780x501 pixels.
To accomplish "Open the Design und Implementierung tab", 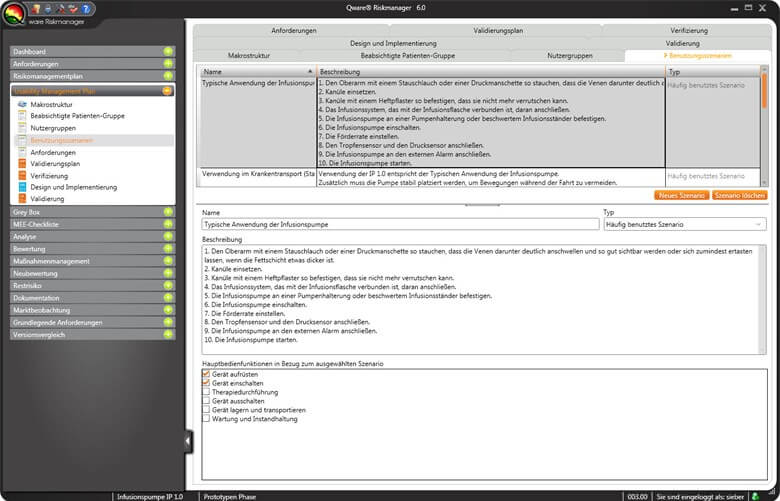I will 393,43.
